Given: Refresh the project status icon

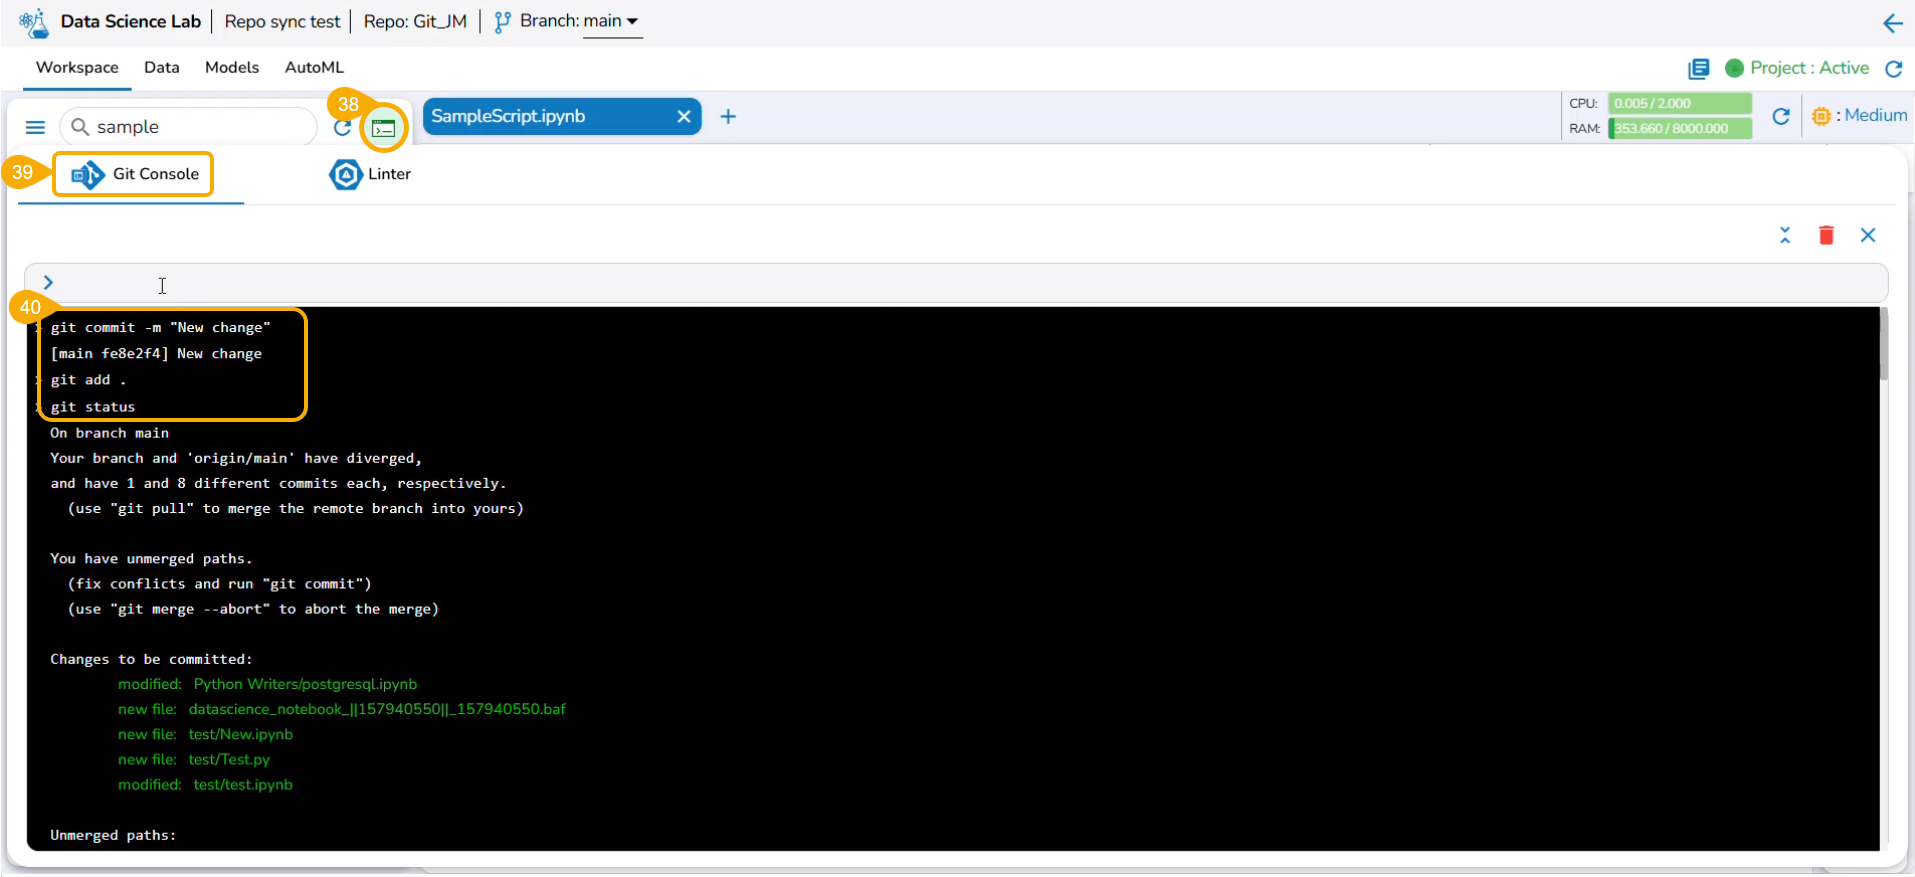Looking at the screenshot, I should (x=1893, y=68).
